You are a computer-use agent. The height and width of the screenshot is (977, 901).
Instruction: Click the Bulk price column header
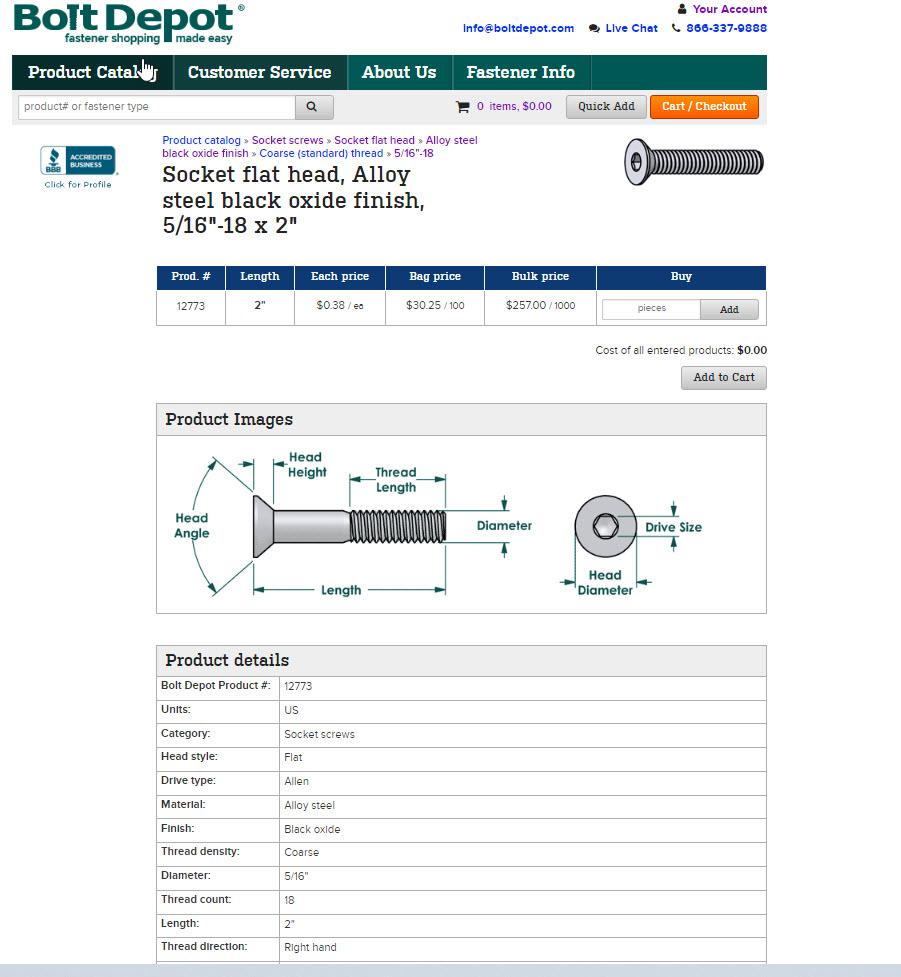click(540, 277)
